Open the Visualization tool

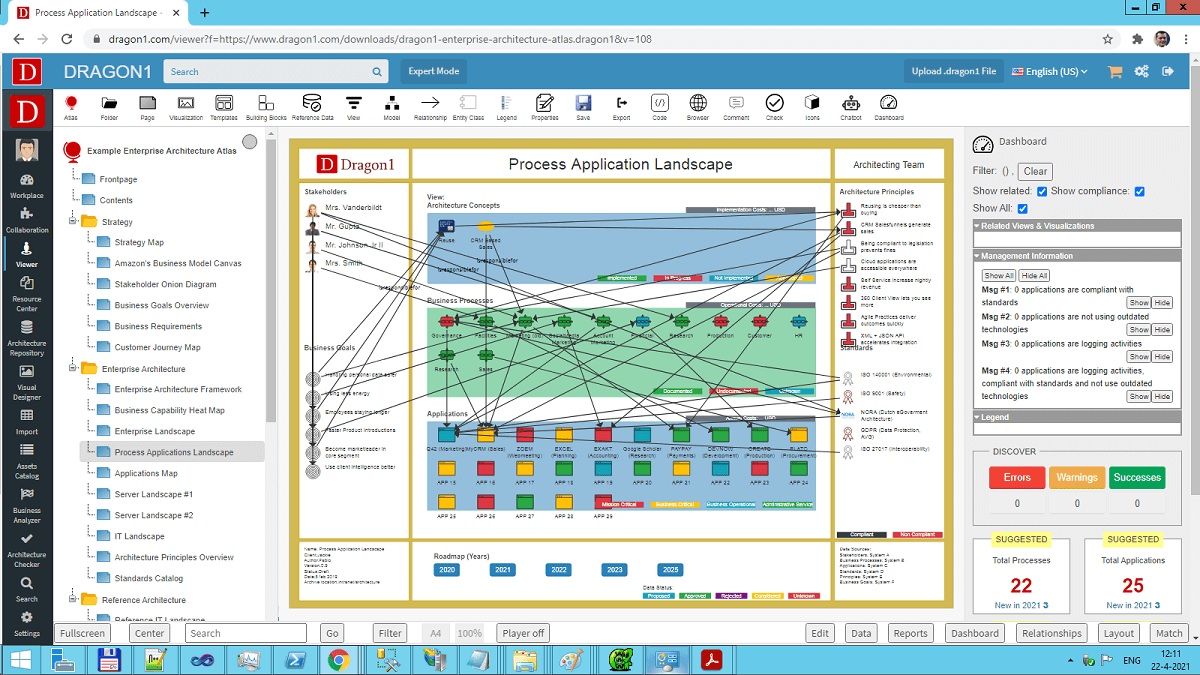pos(186,107)
